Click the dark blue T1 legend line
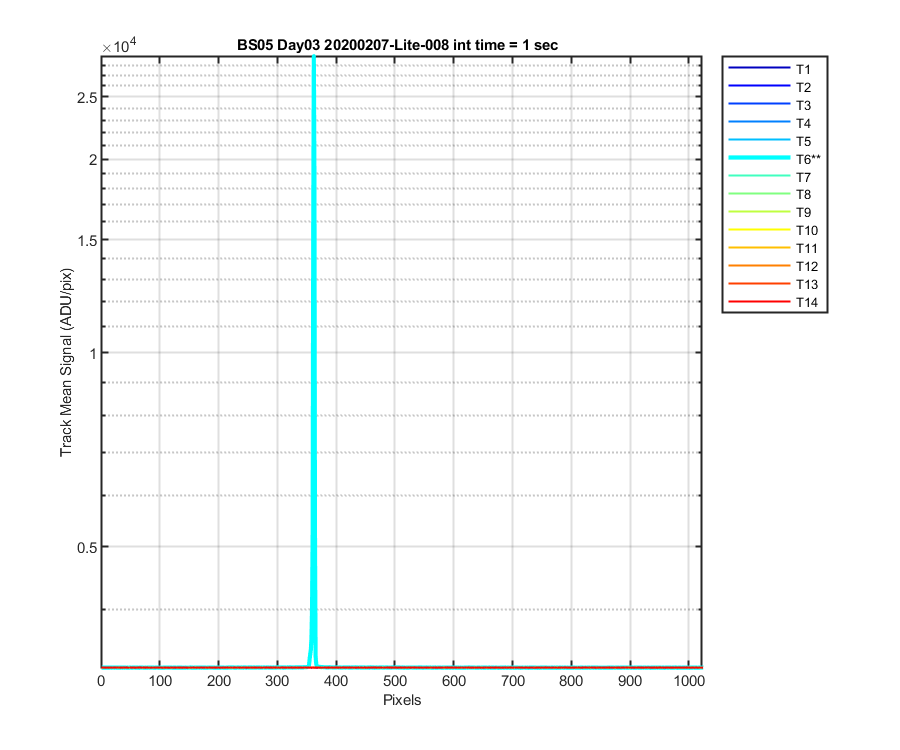This screenshot has height=750, width=900. click(x=759, y=68)
